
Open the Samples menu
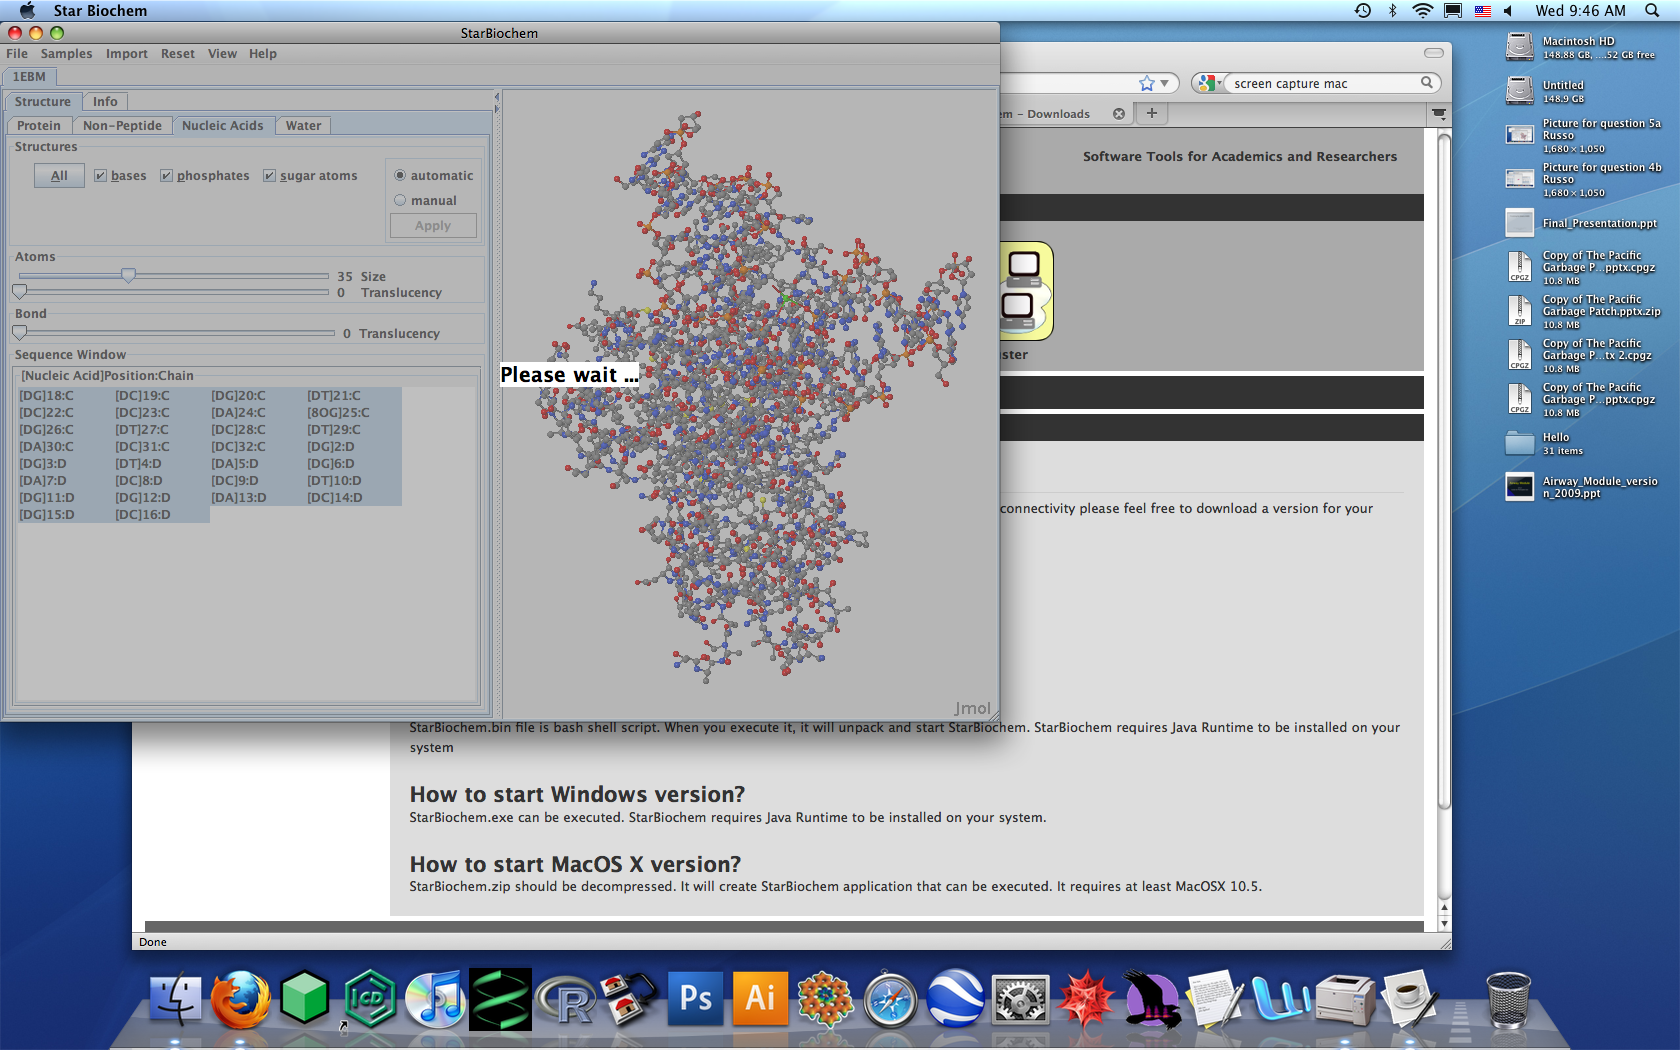66,54
